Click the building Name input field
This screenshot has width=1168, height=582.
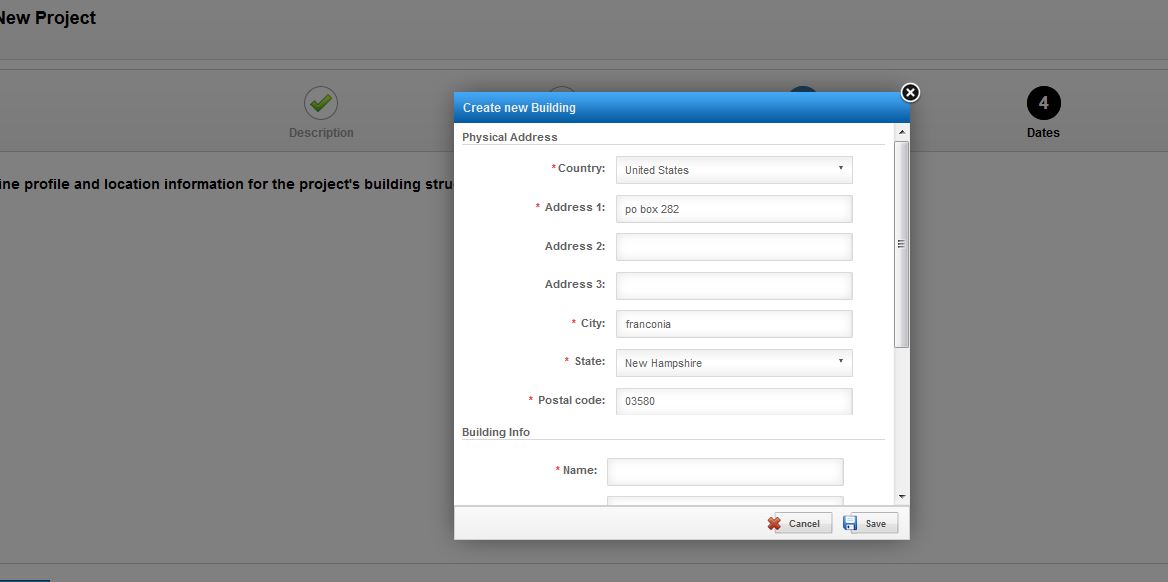[725, 472]
